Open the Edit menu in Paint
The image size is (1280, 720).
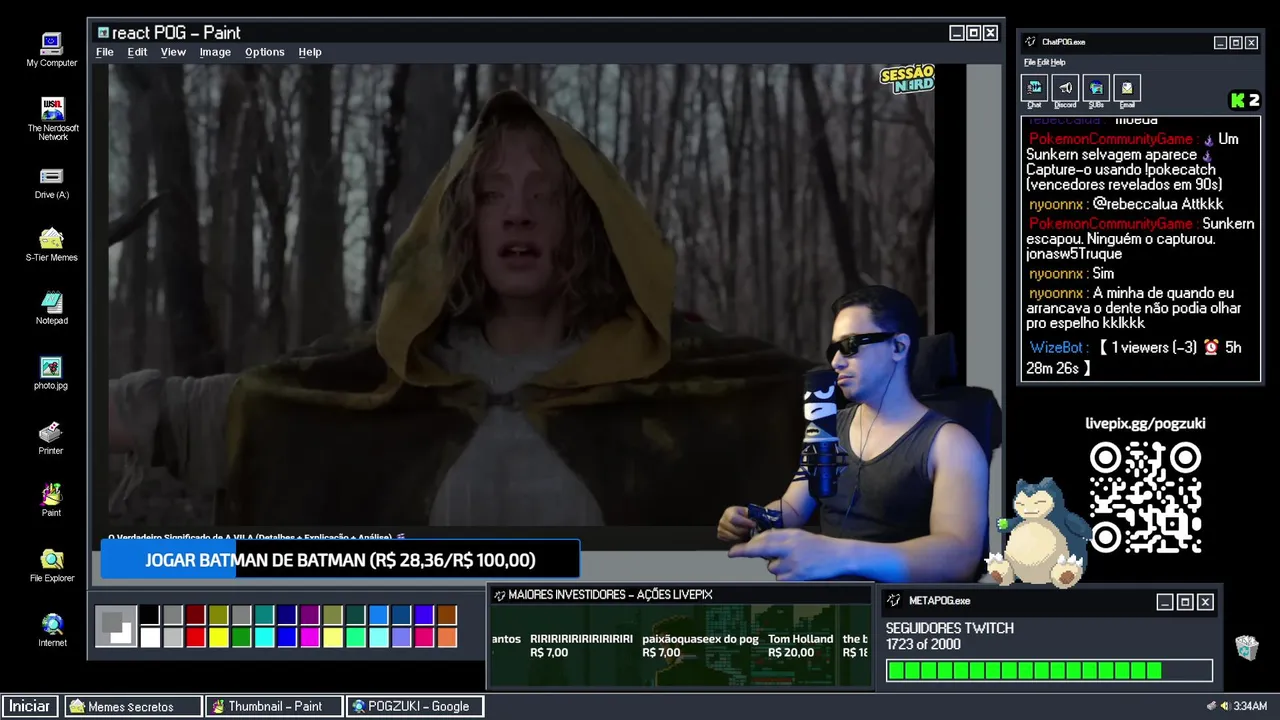137,52
